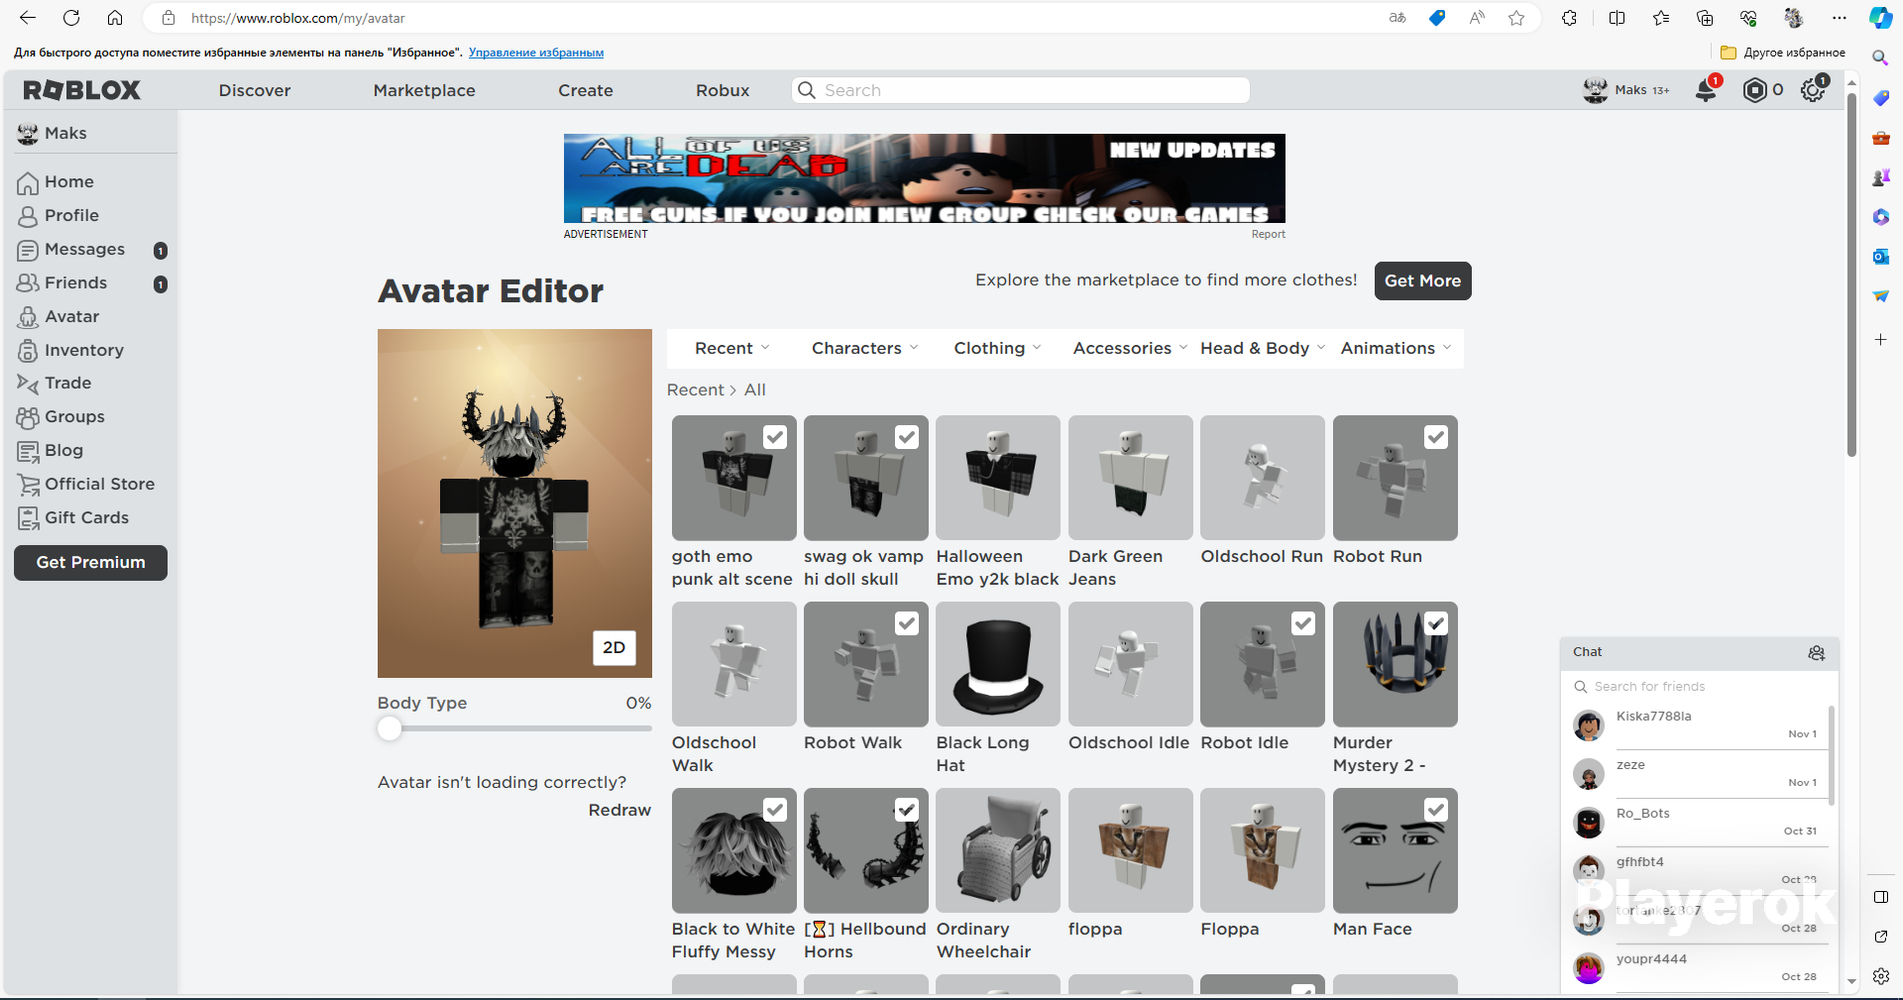Open the Official Store cart icon
1903x1000 pixels.
coord(28,484)
